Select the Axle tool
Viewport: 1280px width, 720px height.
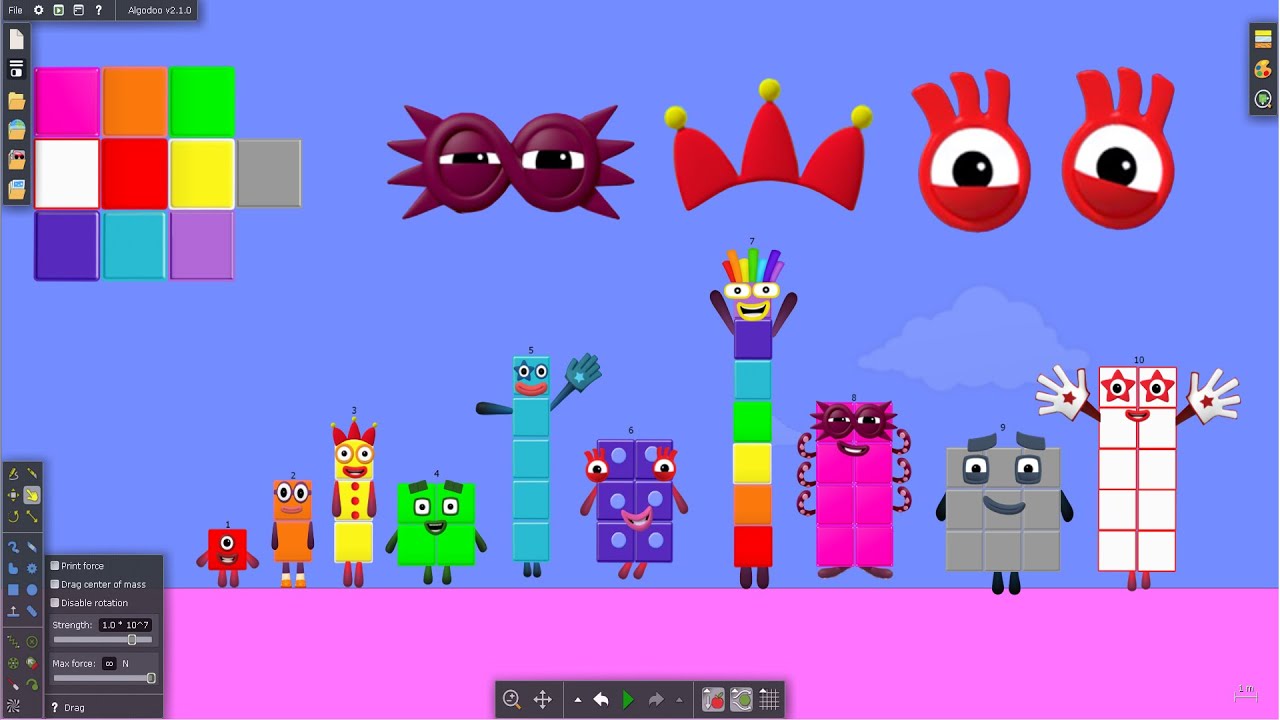(x=13, y=662)
